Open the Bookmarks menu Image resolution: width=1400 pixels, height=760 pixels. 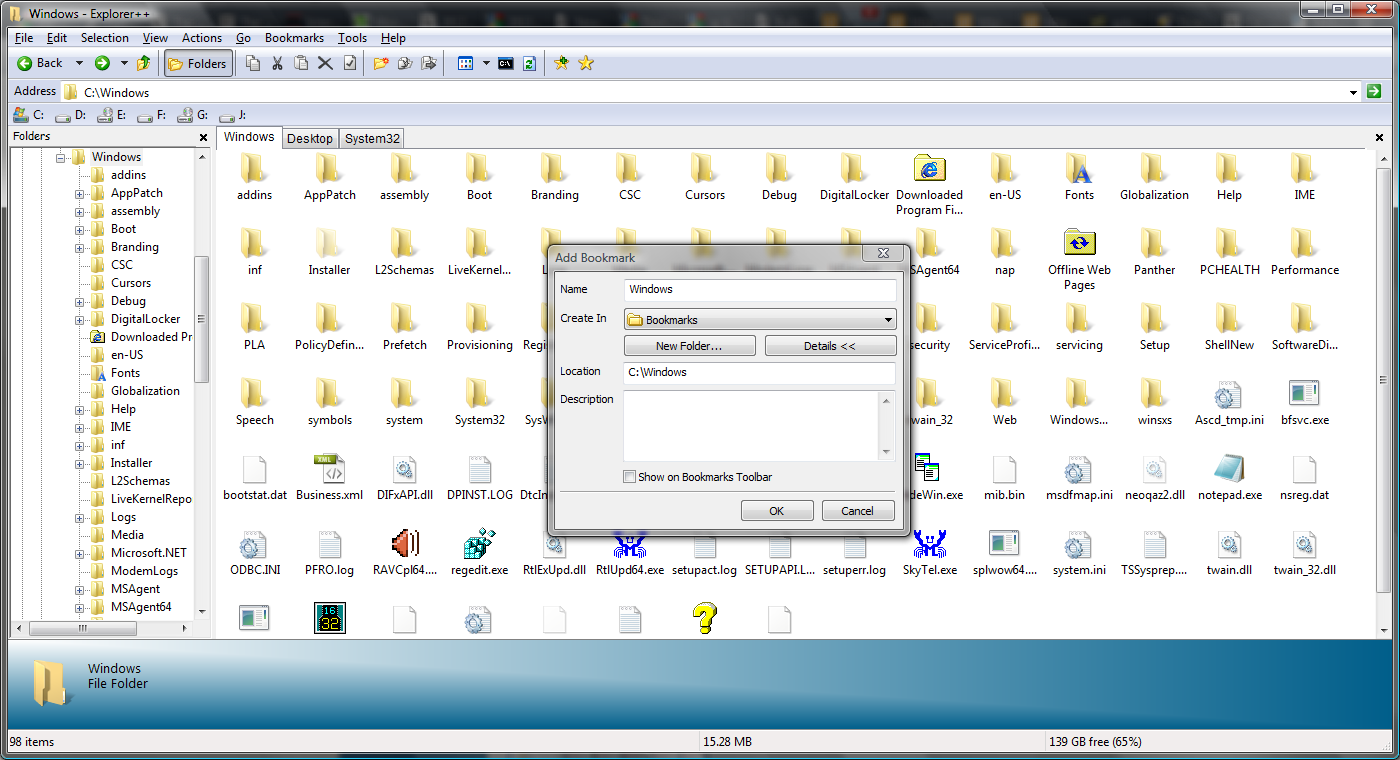pyautogui.click(x=294, y=38)
